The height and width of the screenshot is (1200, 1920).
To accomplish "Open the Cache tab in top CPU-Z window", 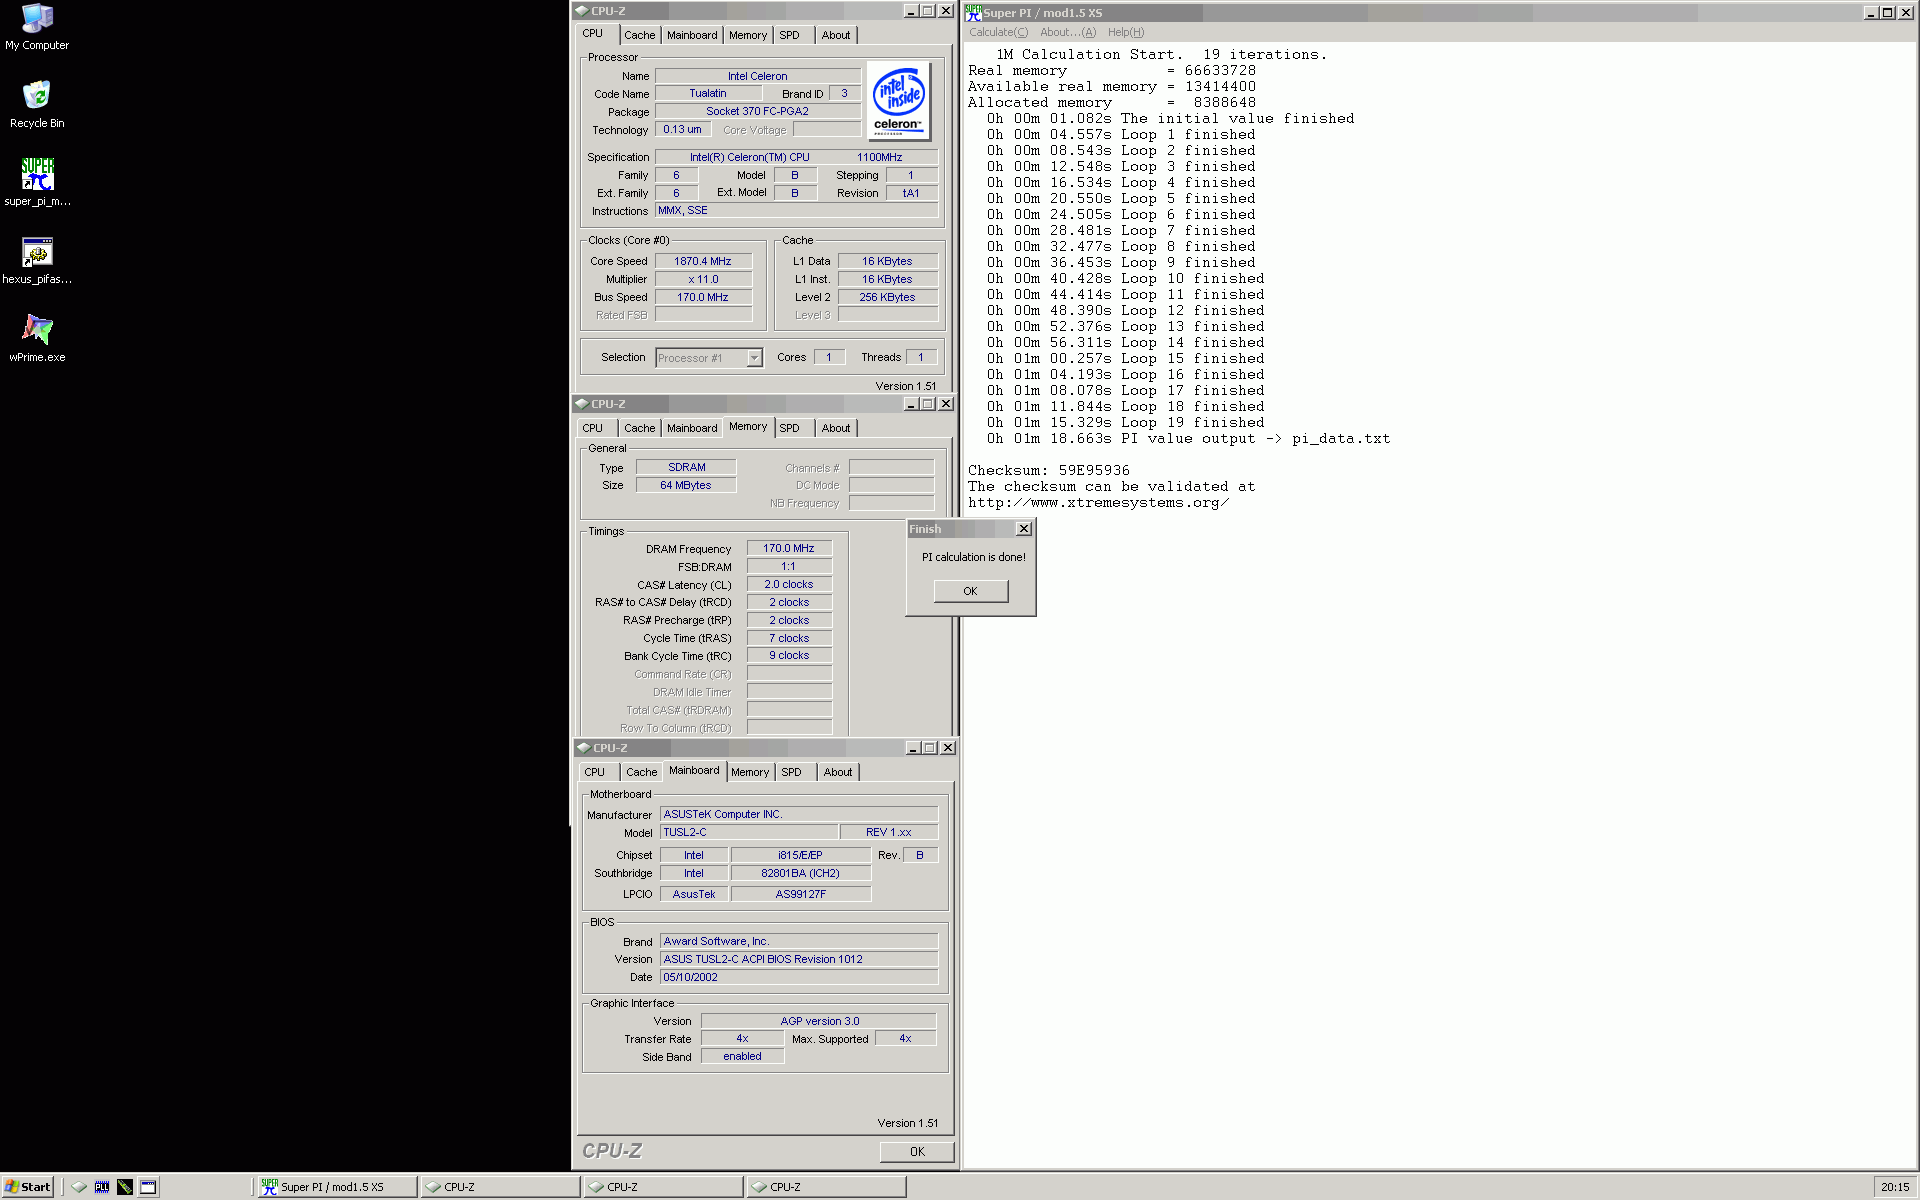I will coord(640,35).
